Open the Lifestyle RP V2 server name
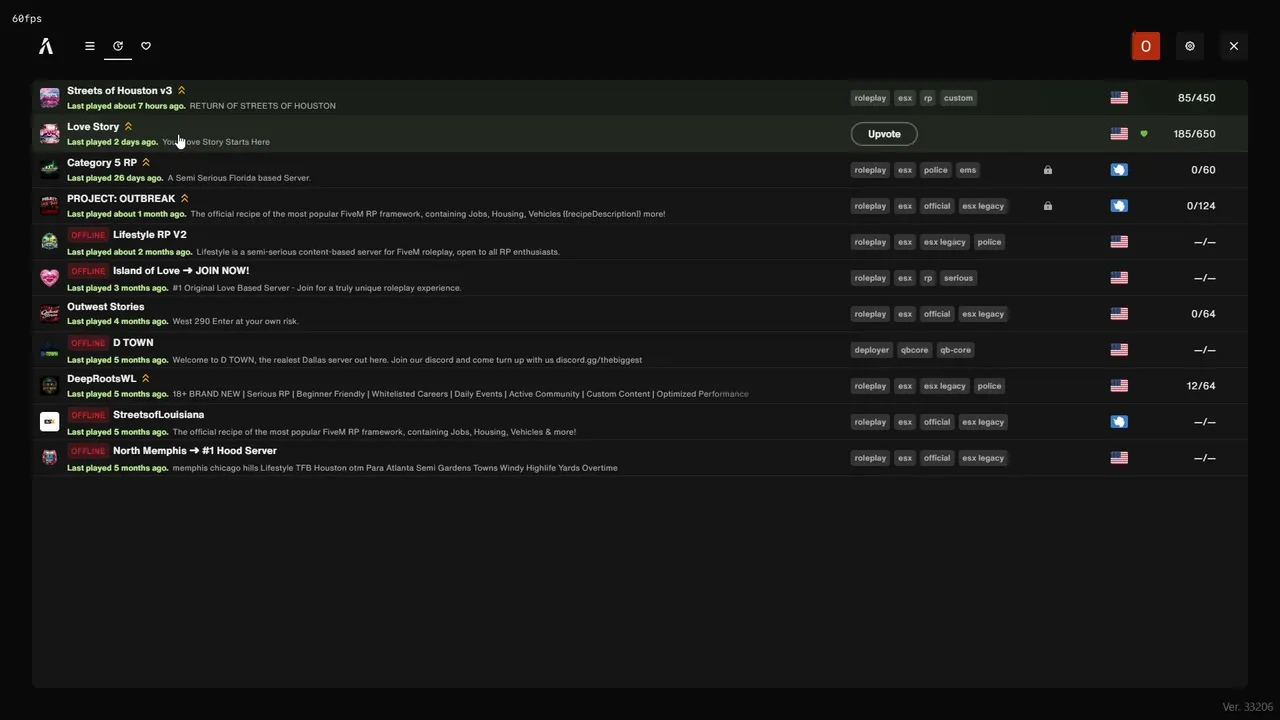 click(150, 235)
